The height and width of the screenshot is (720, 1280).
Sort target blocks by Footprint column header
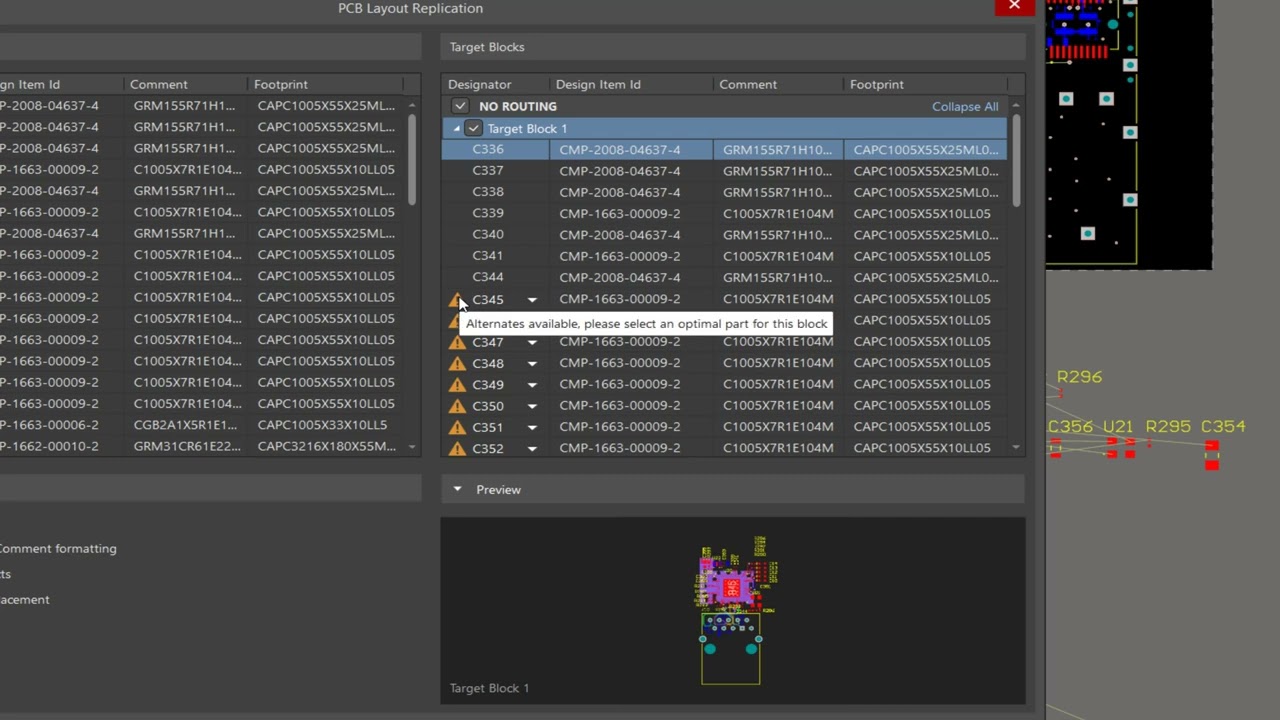coord(876,84)
